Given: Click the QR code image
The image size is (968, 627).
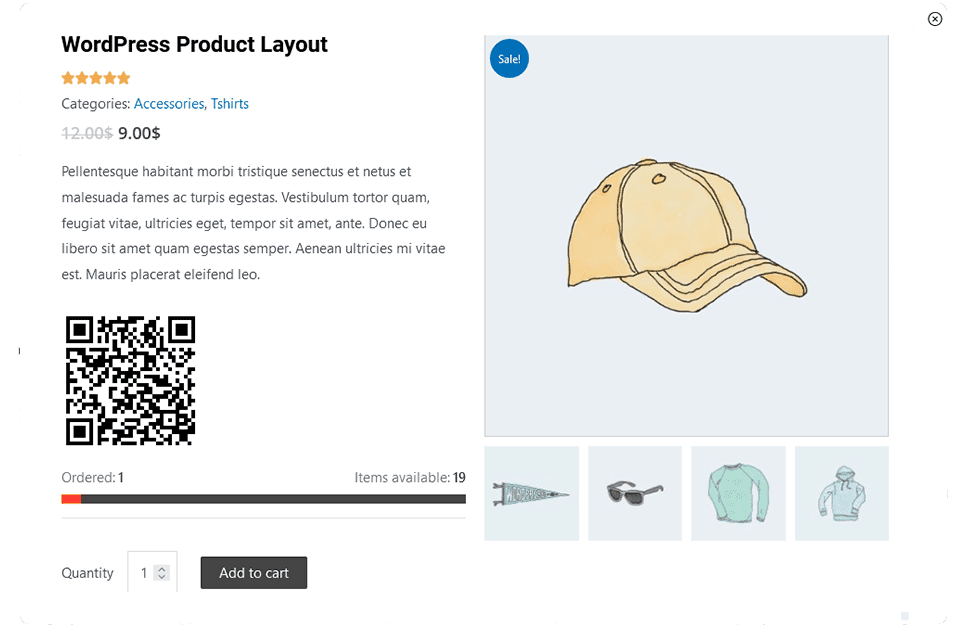Looking at the screenshot, I should click(x=130, y=381).
